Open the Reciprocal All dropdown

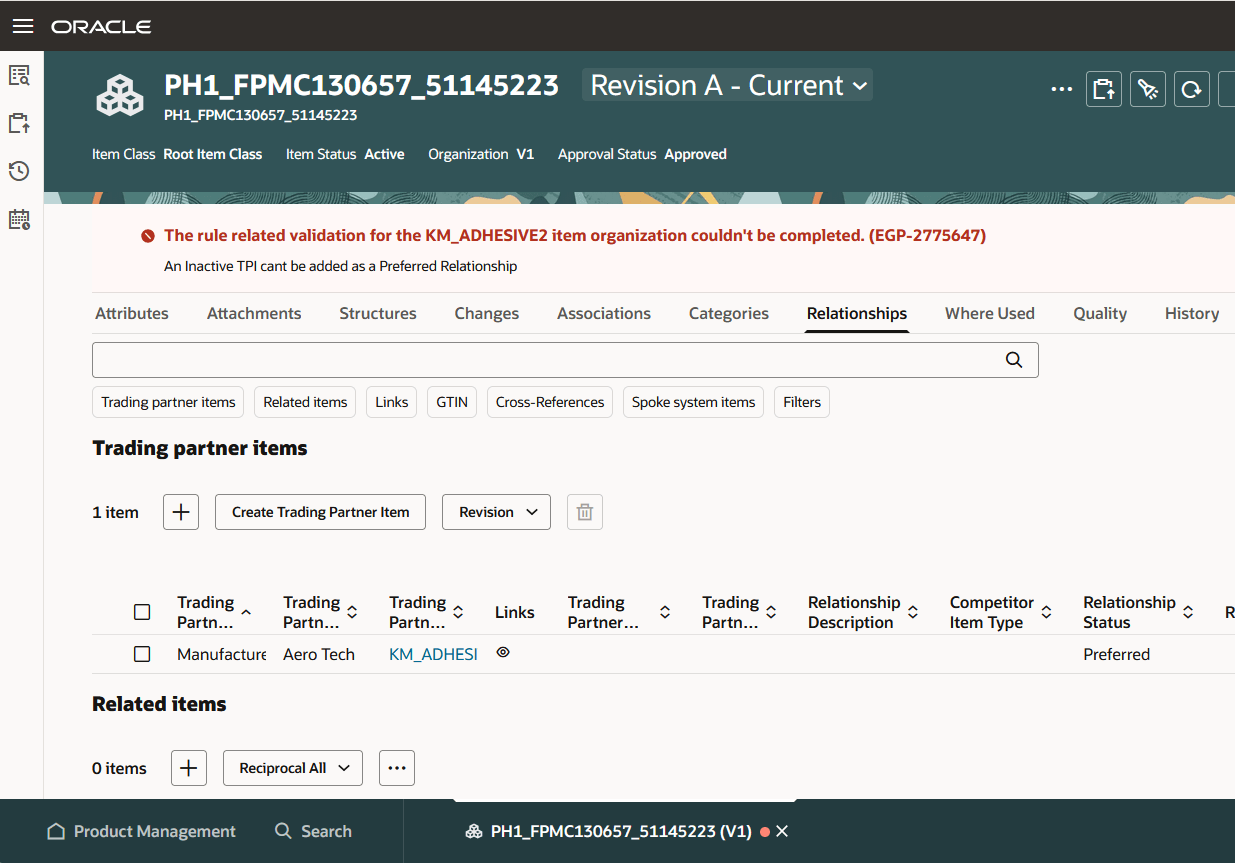click(x=293, y=768)
